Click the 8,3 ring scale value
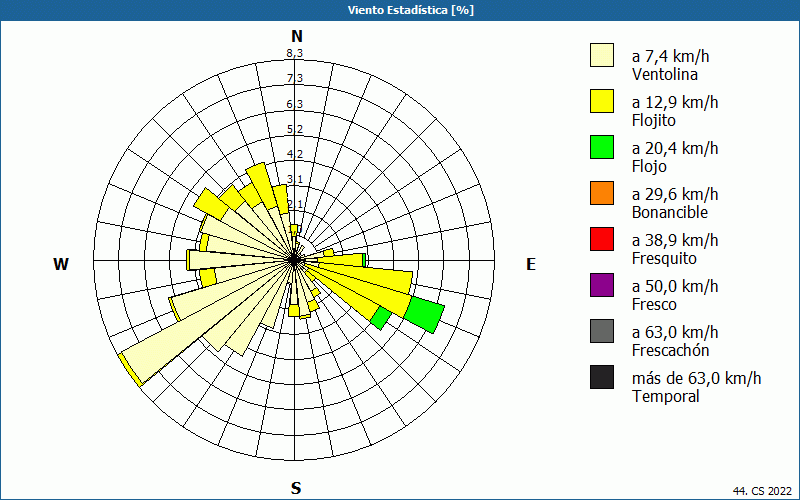This screenshot has height=500, width=800. click(x=294, y=53)
